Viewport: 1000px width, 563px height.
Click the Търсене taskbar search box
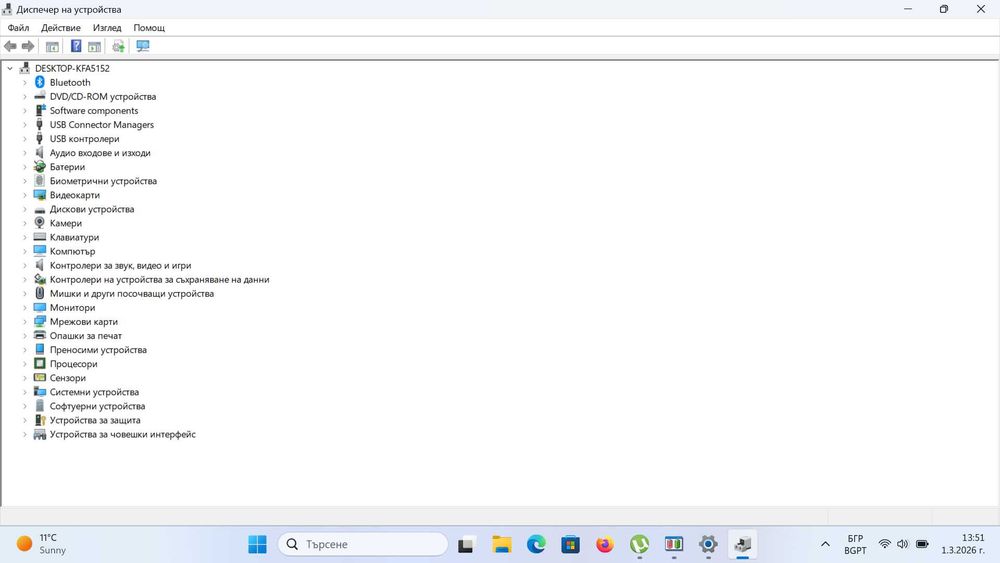(x=363, y=544)
